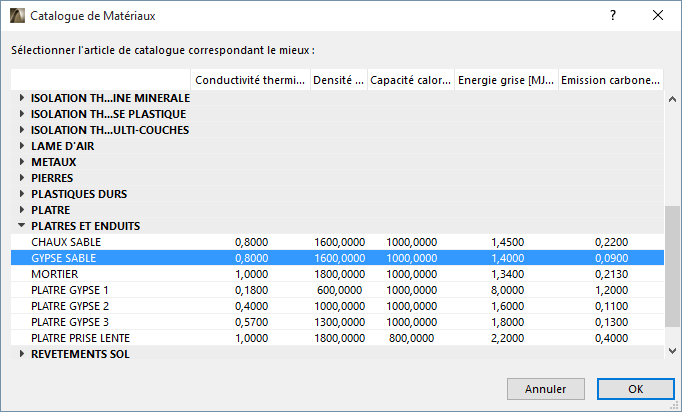
Task: Sort by Conductivité thermique column header
Action: [250, 80]
